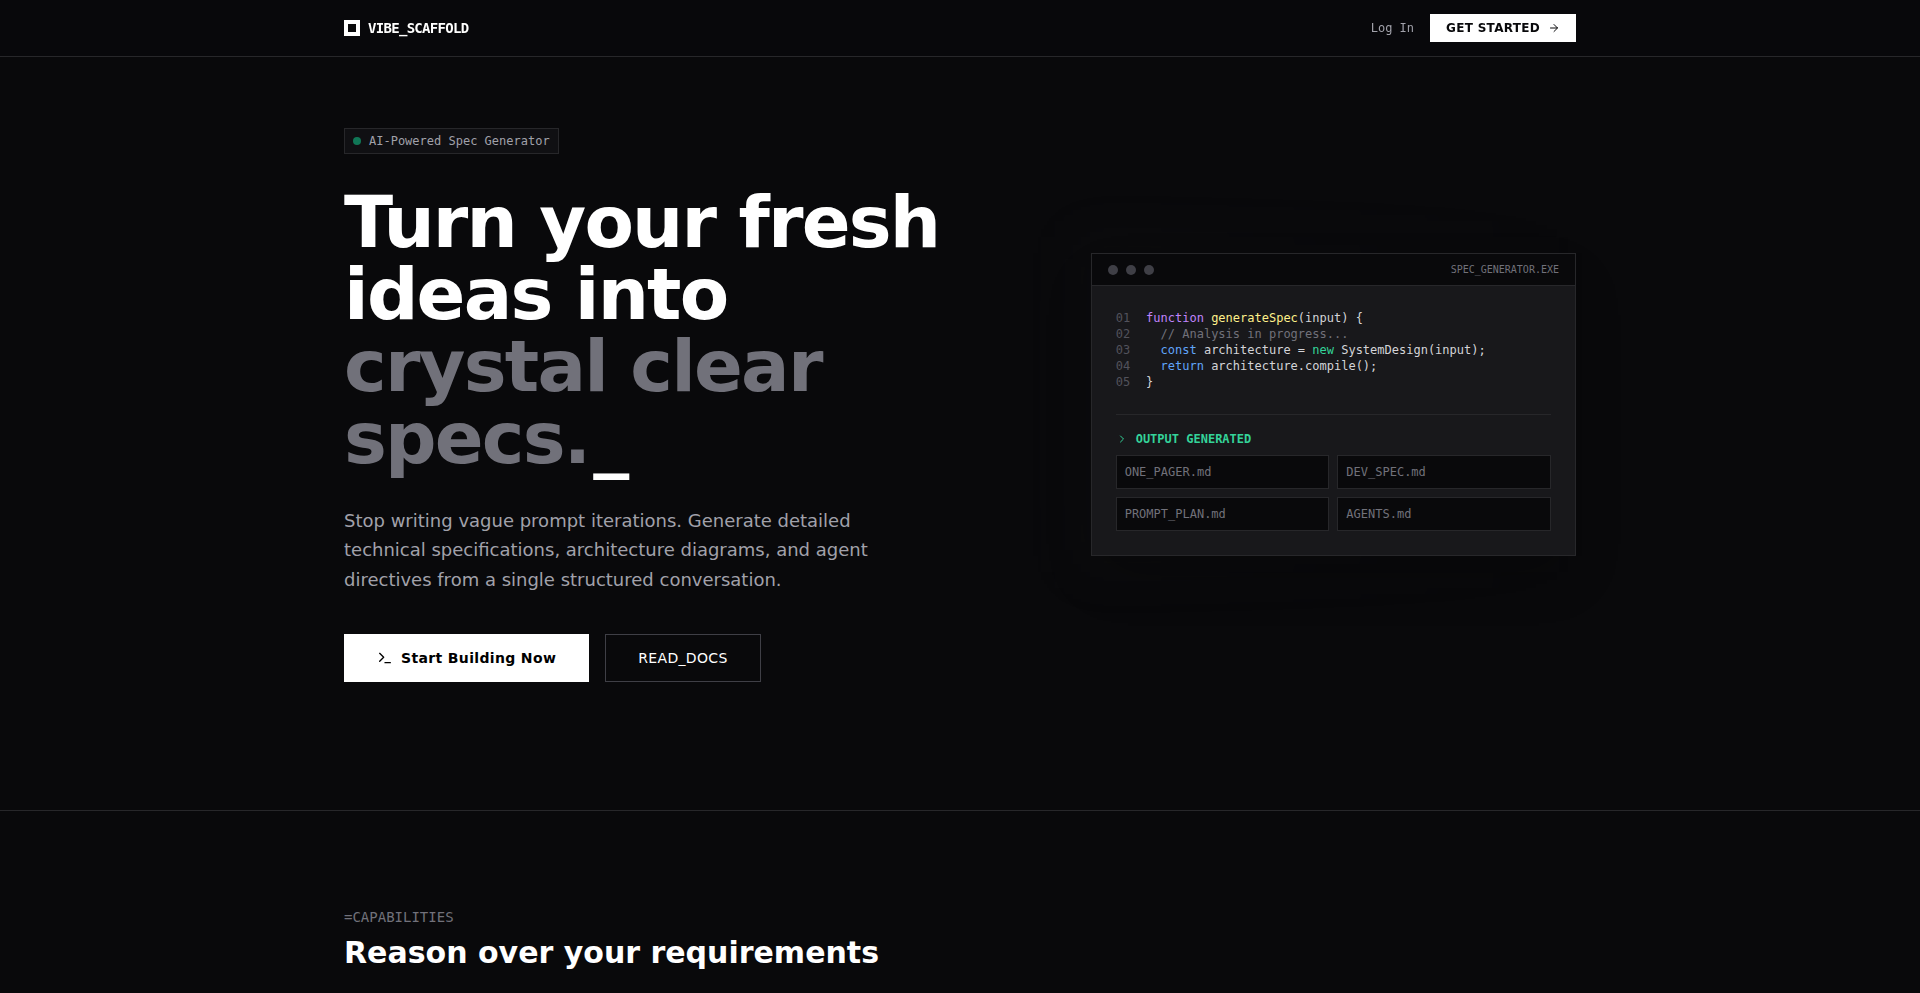Open the AGENTS.md output file

pos(1443,514)
